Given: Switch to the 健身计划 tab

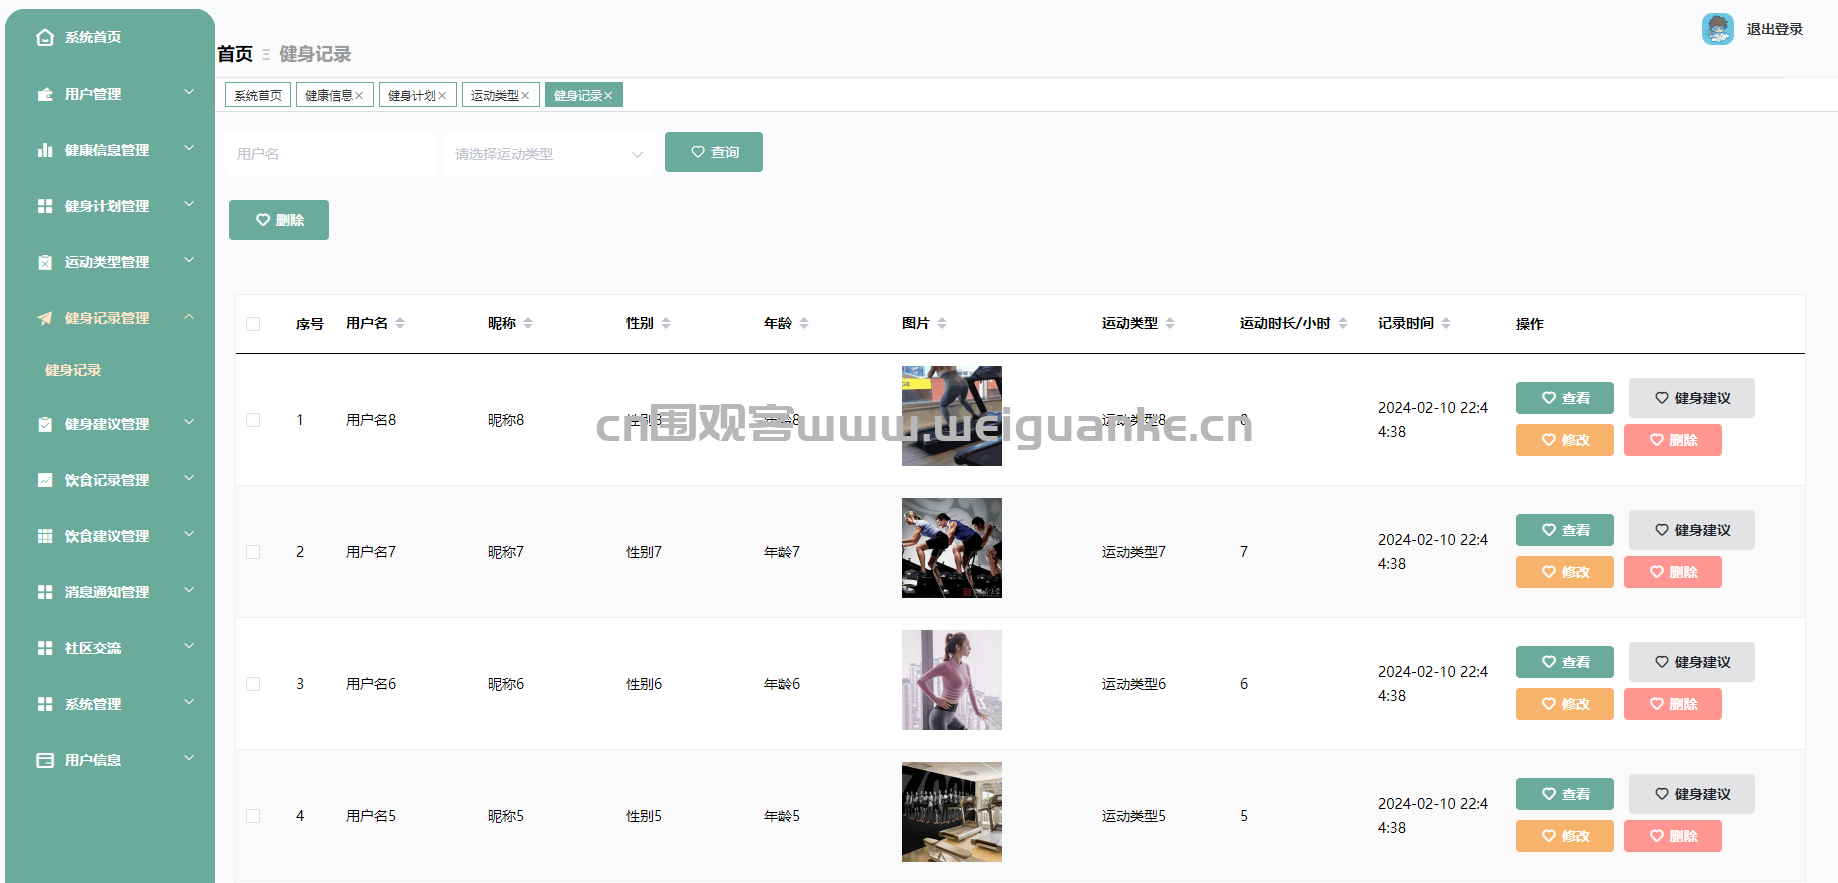Looking at the screenshot, I should click(411, 96).
